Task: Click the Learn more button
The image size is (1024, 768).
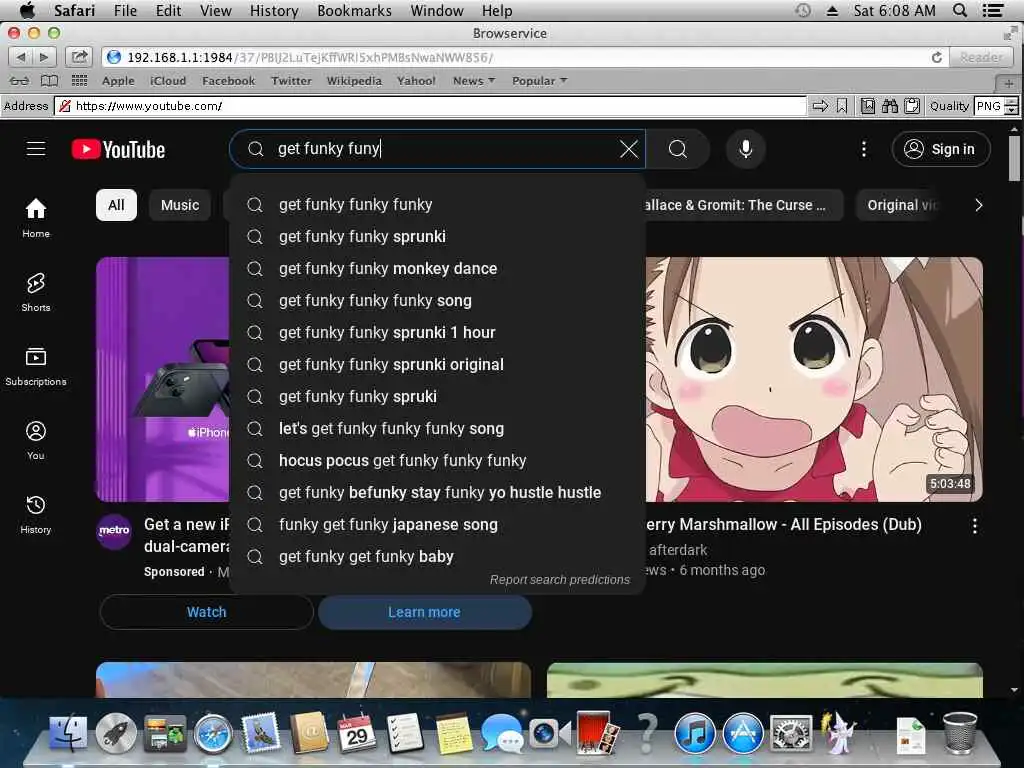Action: point(424,612)
